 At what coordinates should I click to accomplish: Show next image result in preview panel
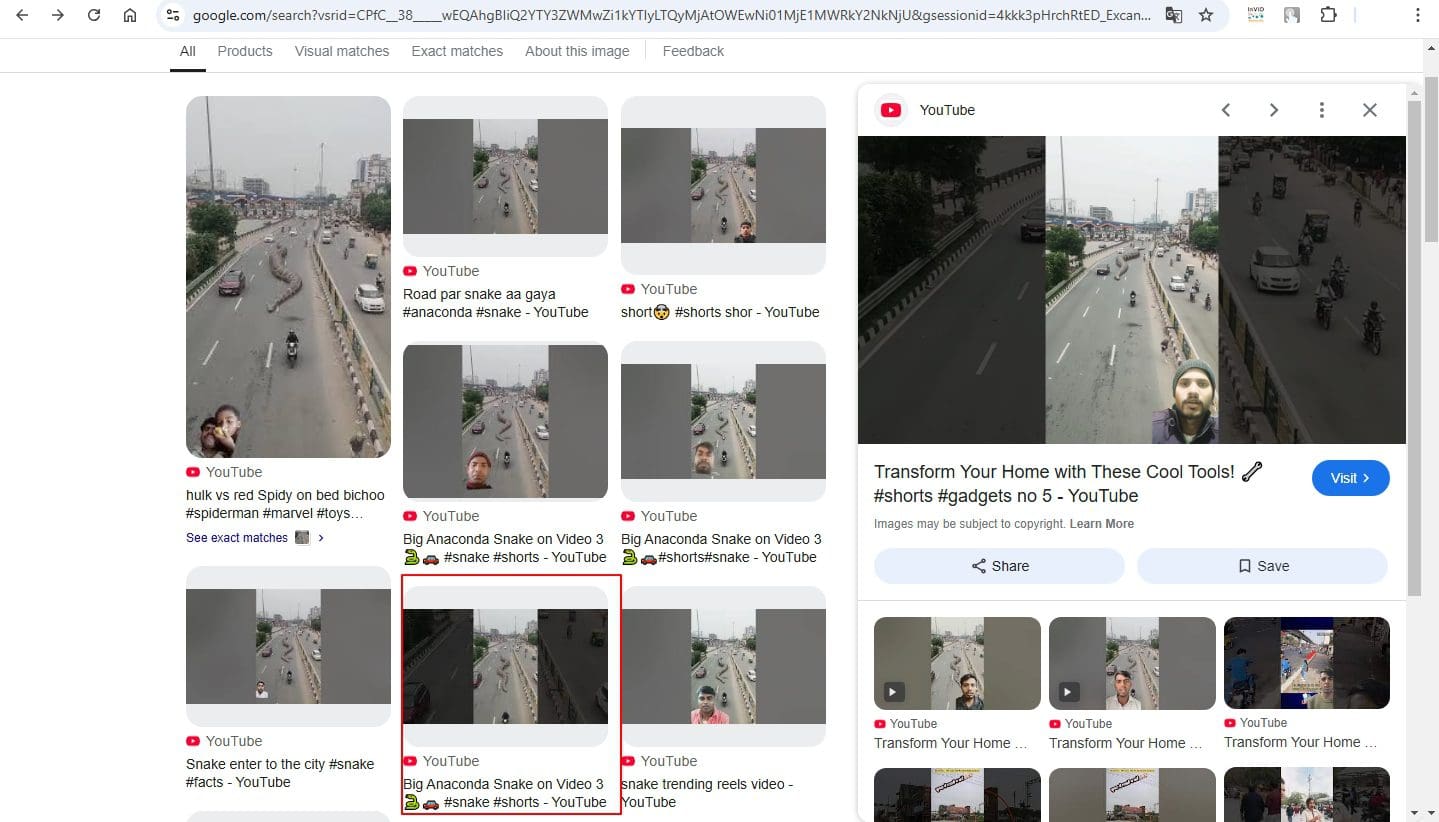[x=1273, y=110]
